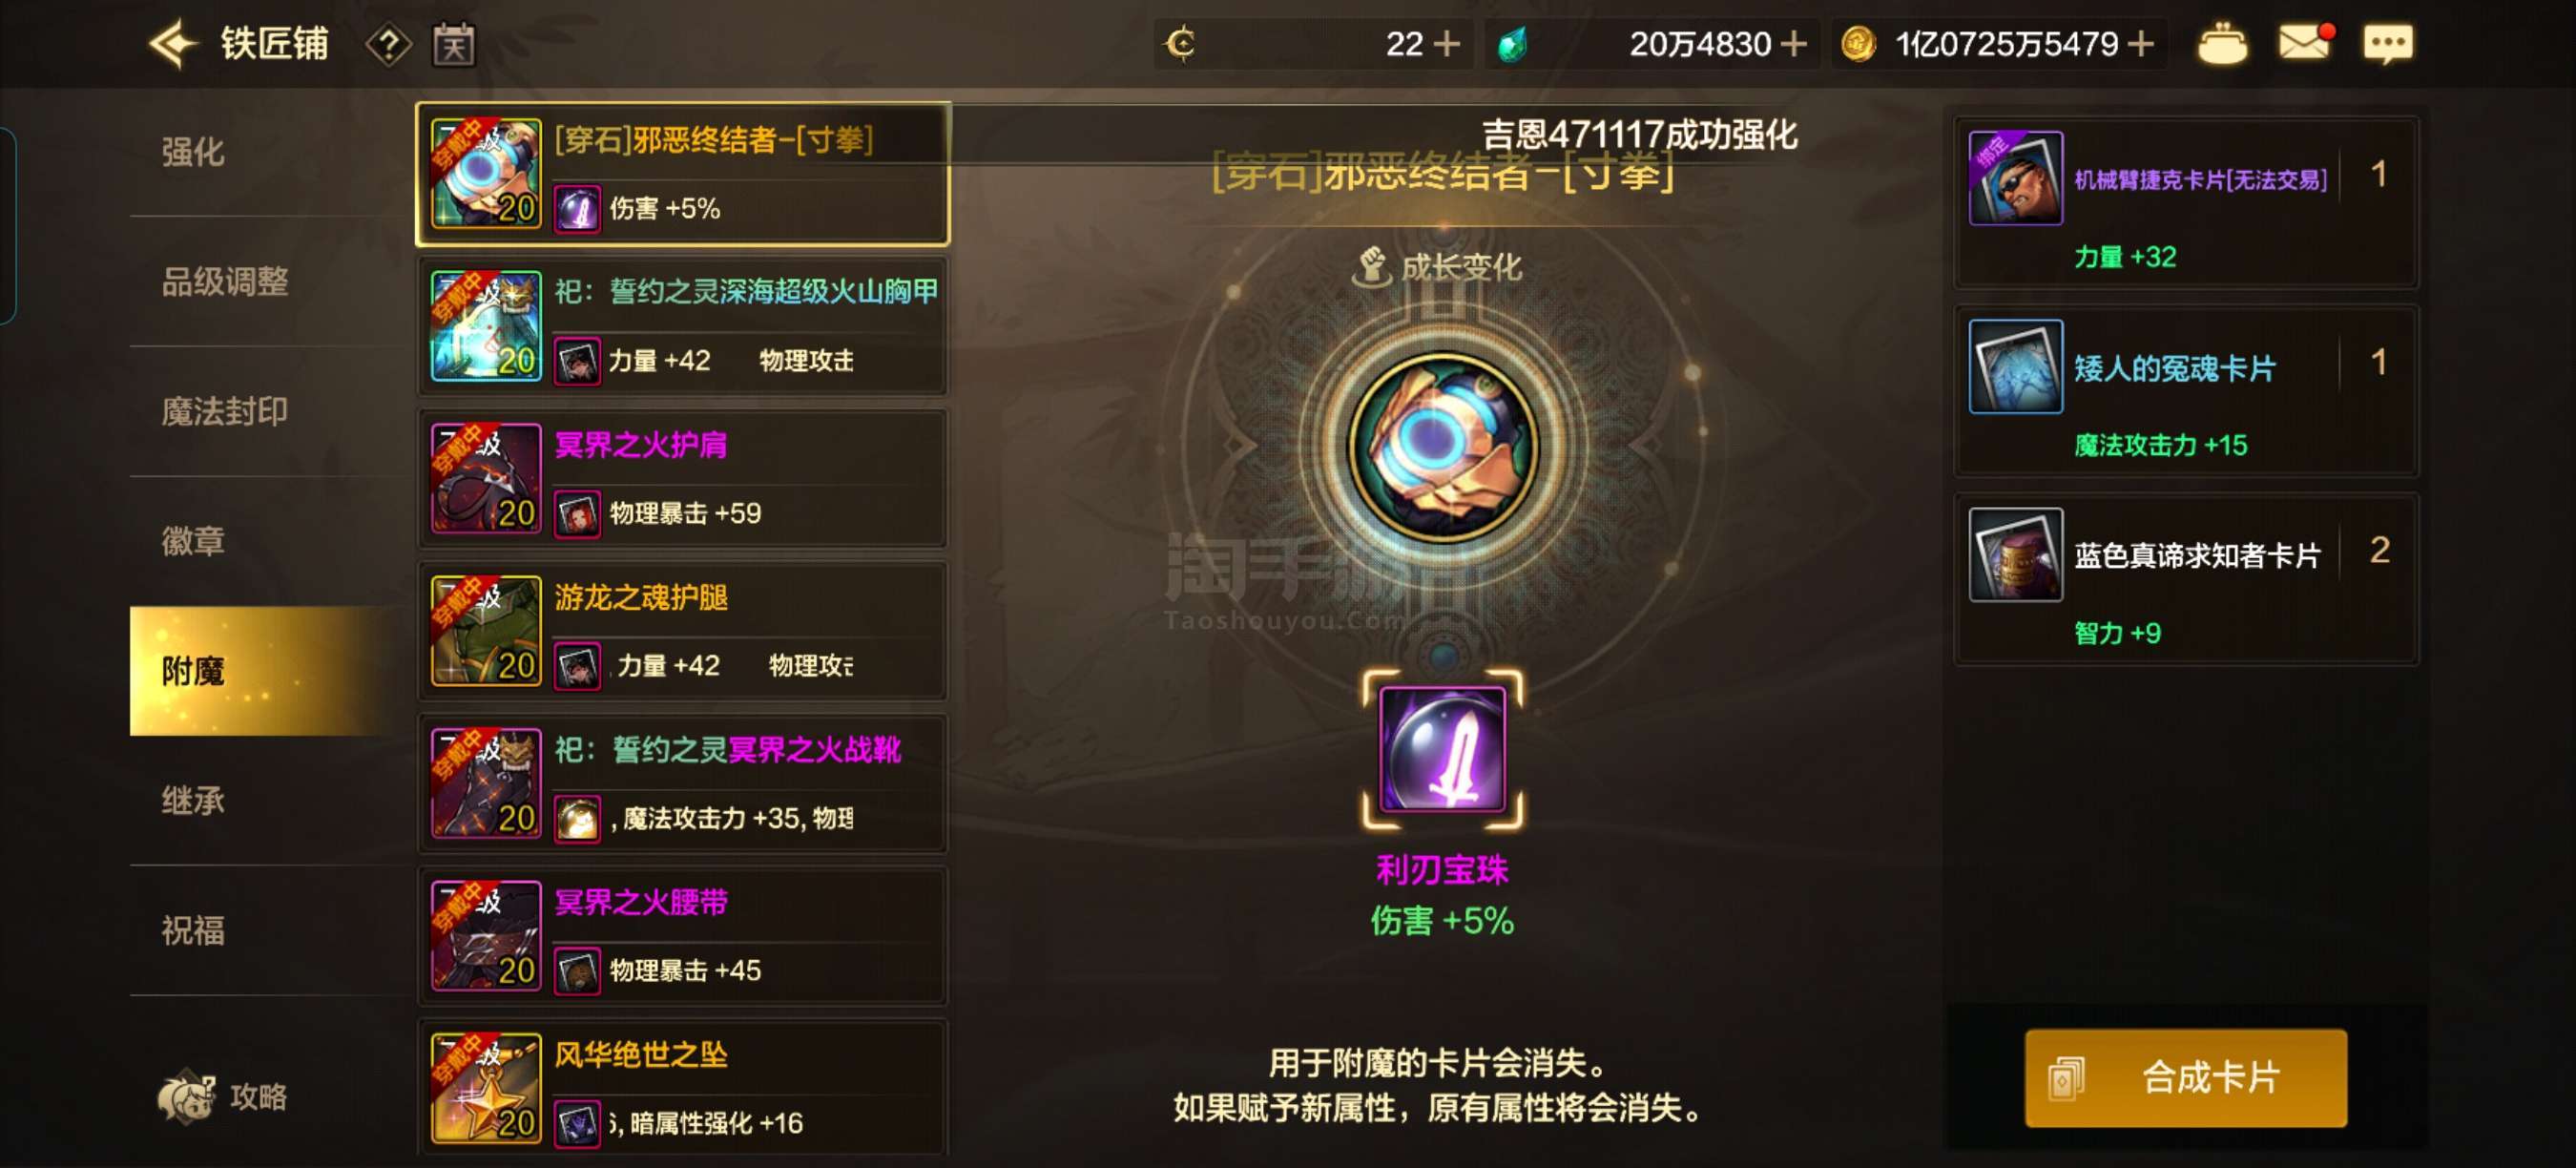Select 冥界之火护肩 equipment entry

coord(682,478)
